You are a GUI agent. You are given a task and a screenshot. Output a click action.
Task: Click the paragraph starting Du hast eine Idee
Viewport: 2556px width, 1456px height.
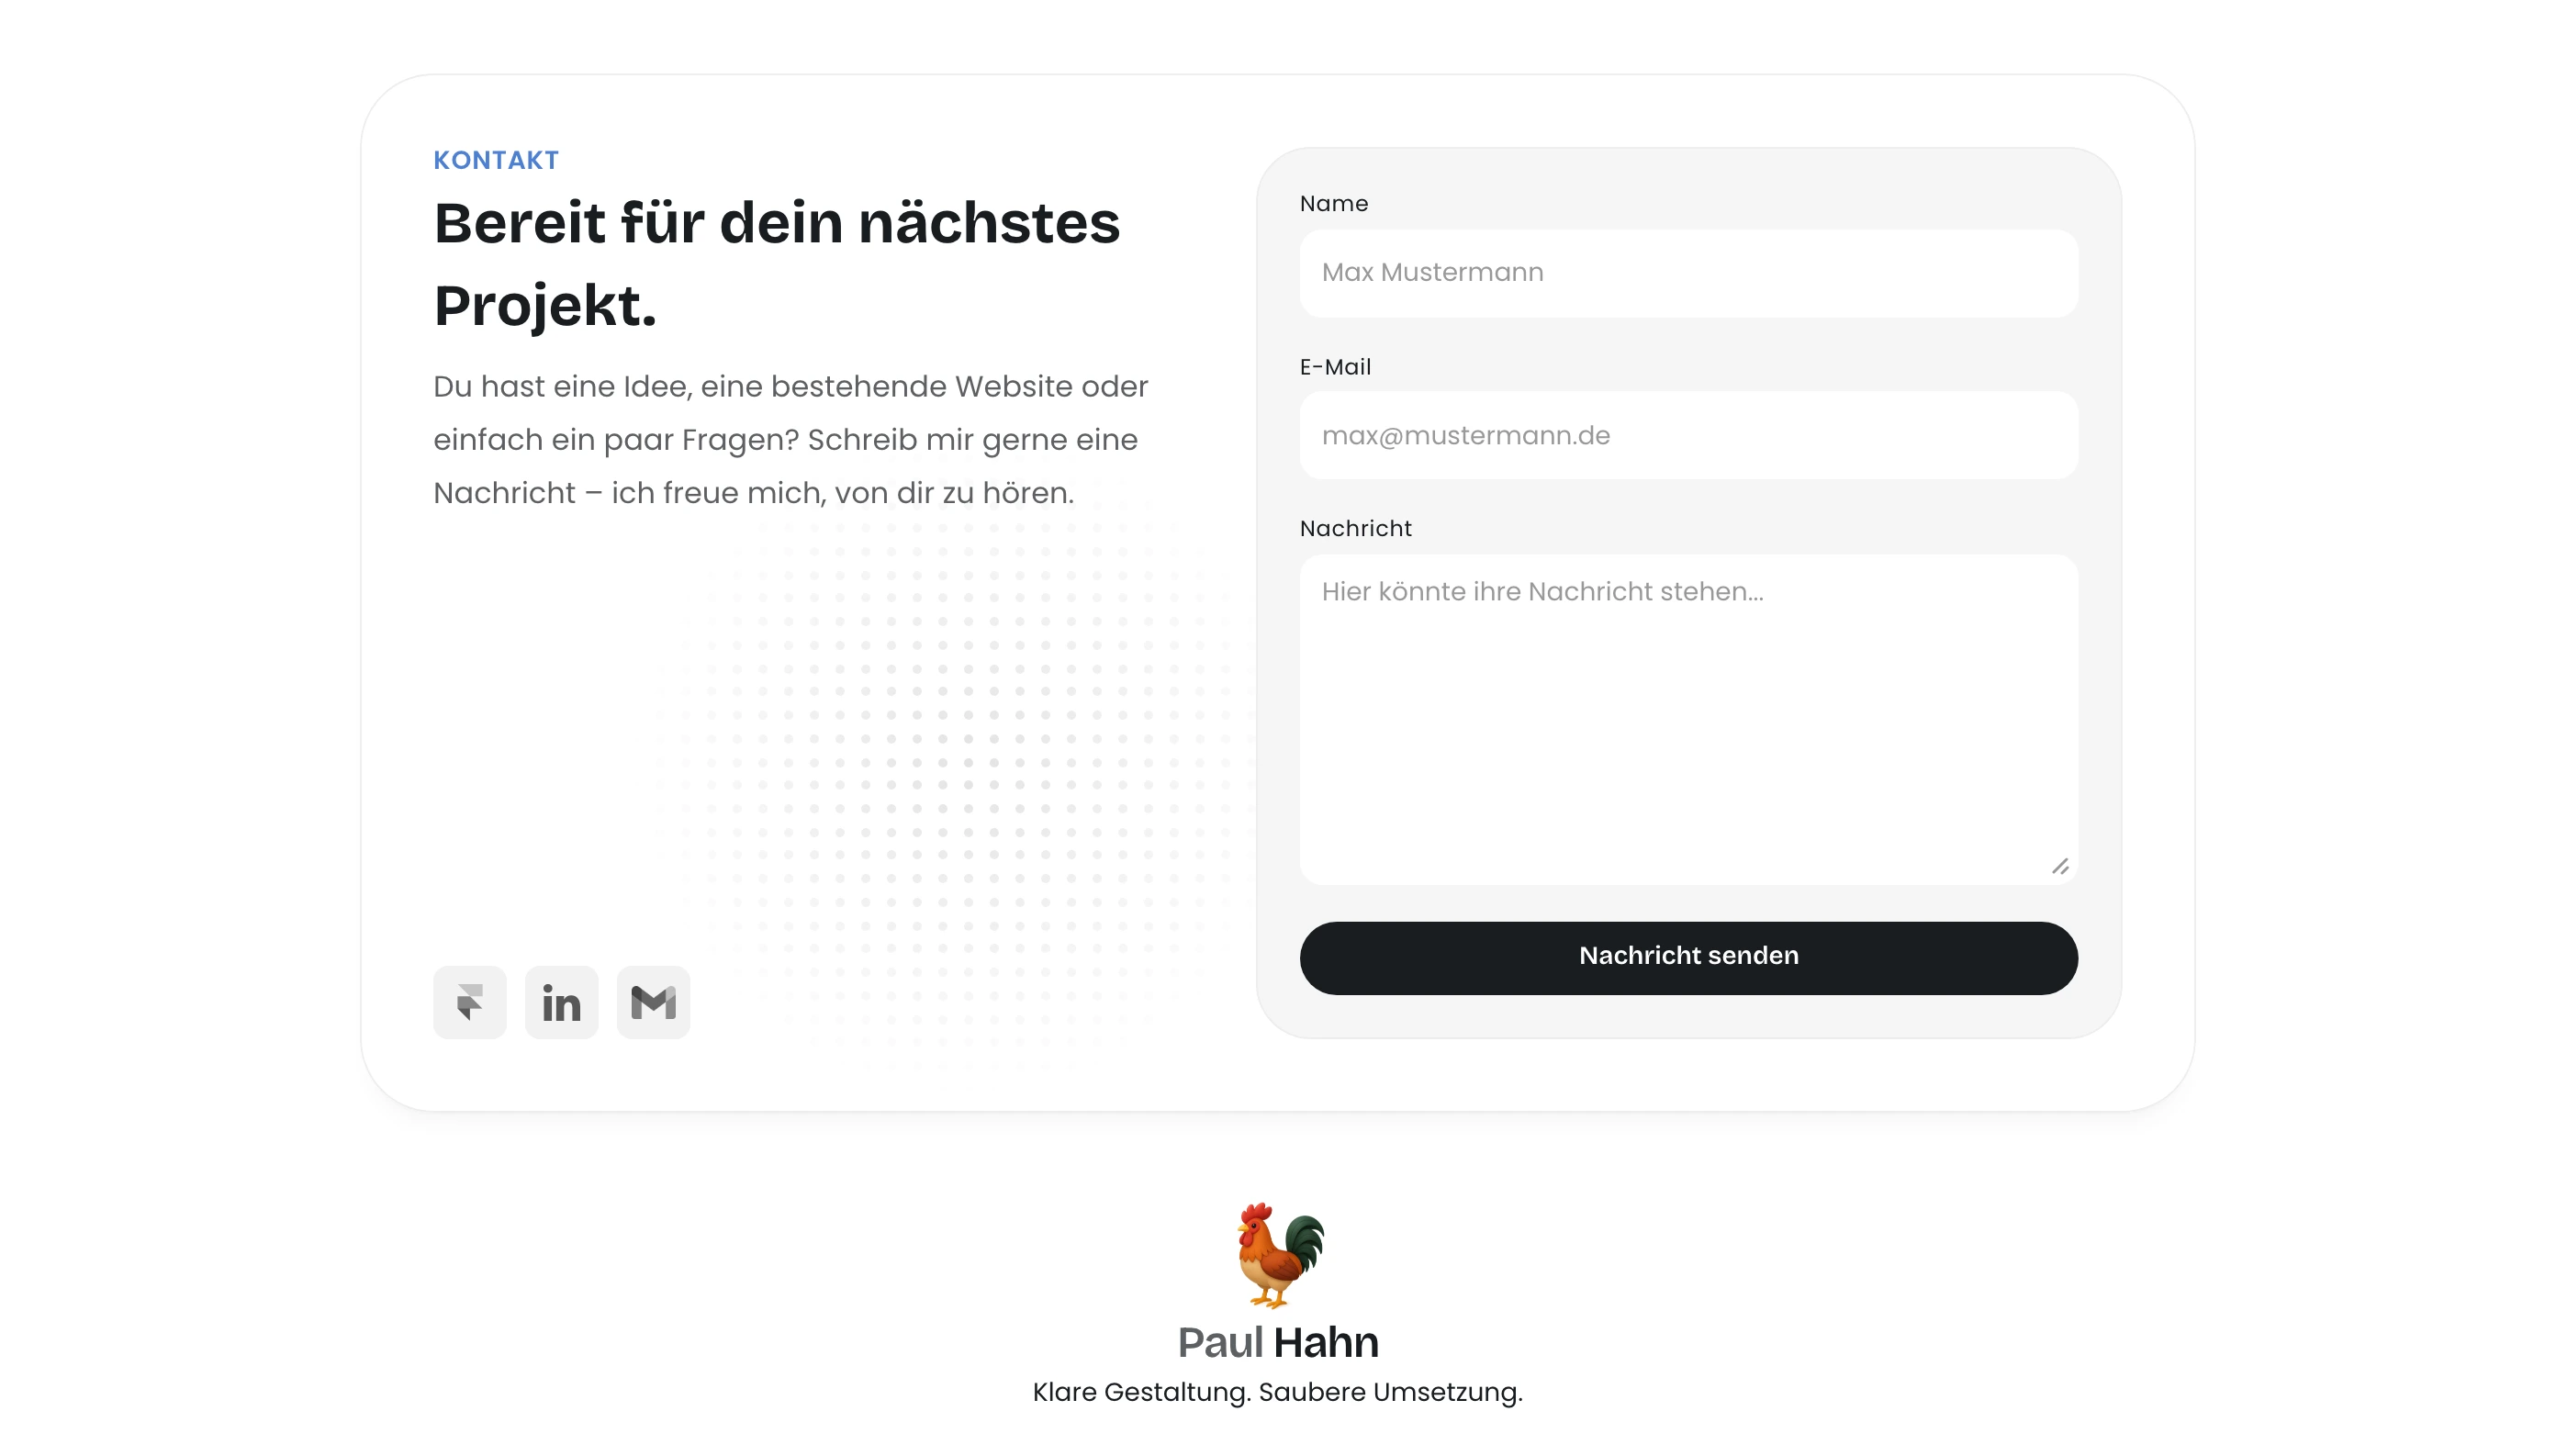pos(791,439)
